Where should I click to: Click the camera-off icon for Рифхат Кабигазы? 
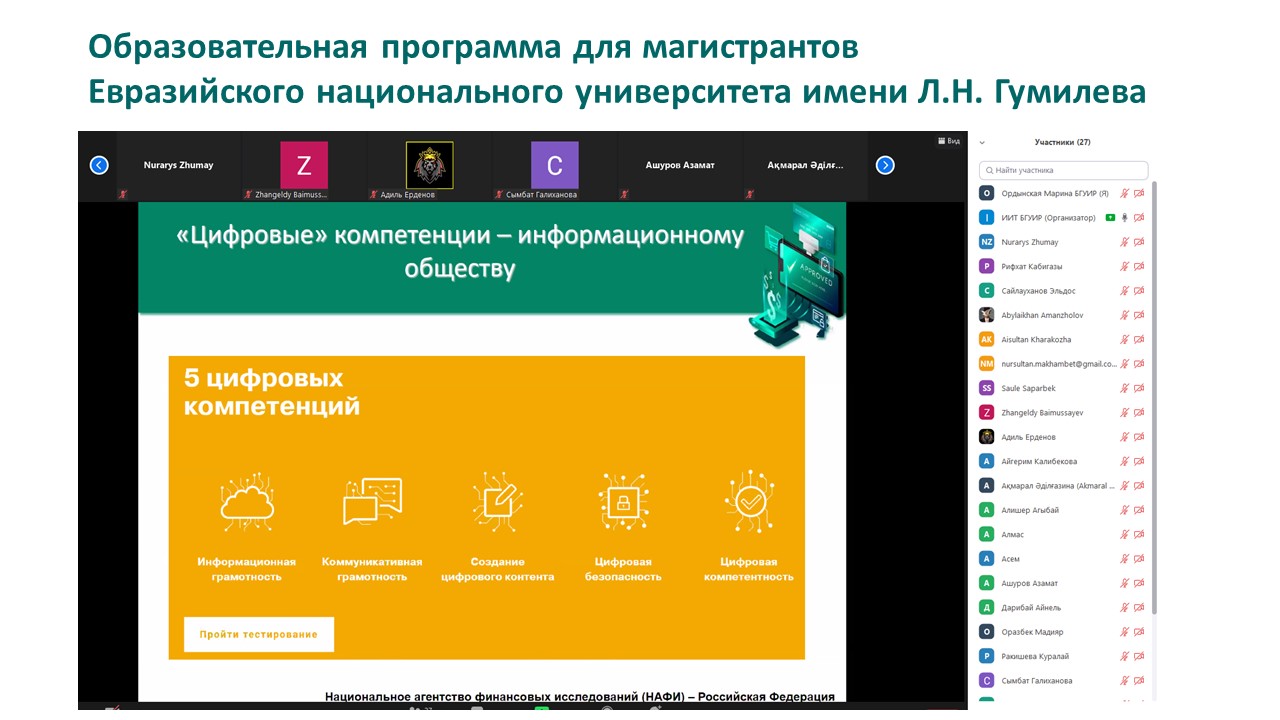pyautogui.click(x=1139, y=266)
